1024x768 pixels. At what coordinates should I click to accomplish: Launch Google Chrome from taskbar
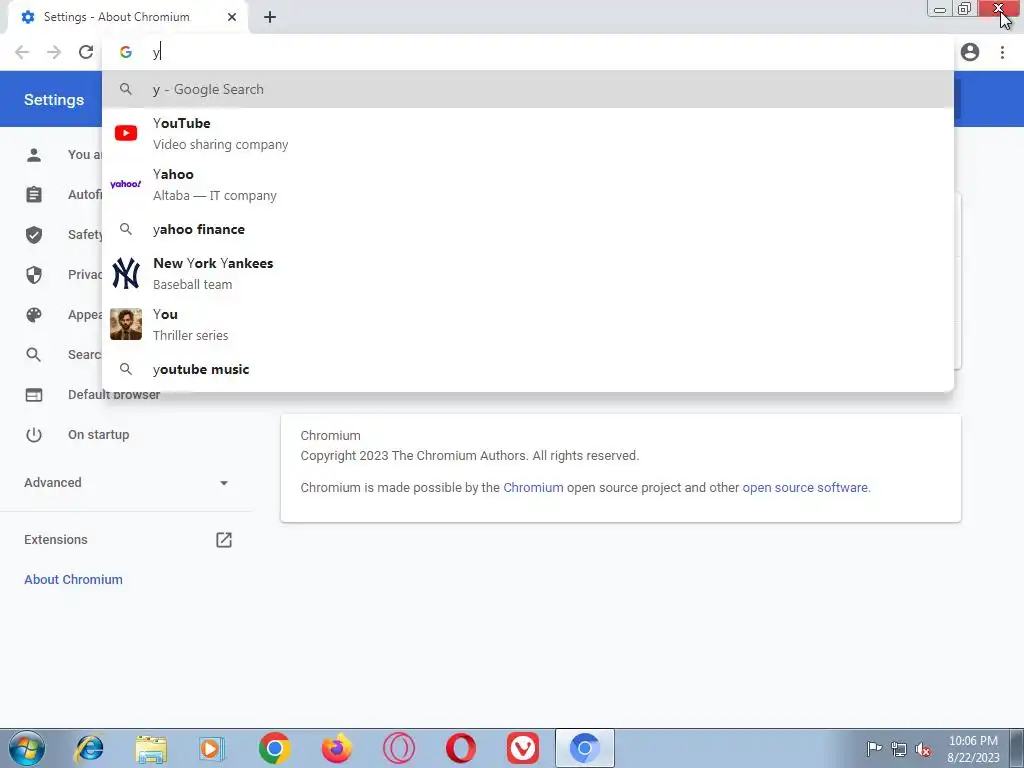pyautogui.click(x=274, y=748)
